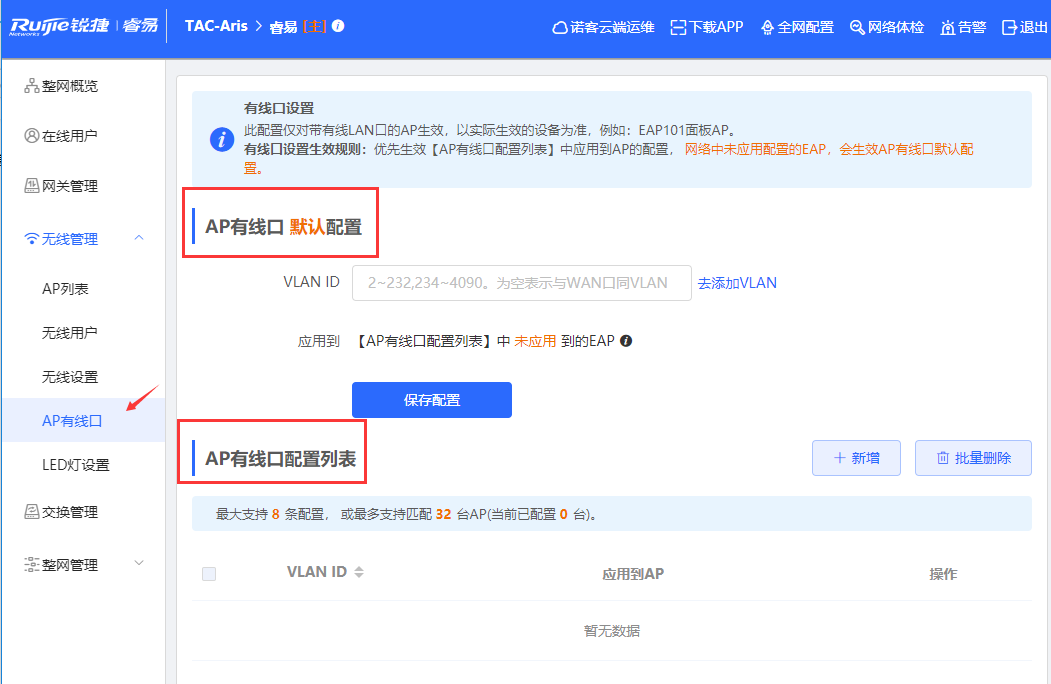Toggle select-all checkbox in table header

point(209,574)
